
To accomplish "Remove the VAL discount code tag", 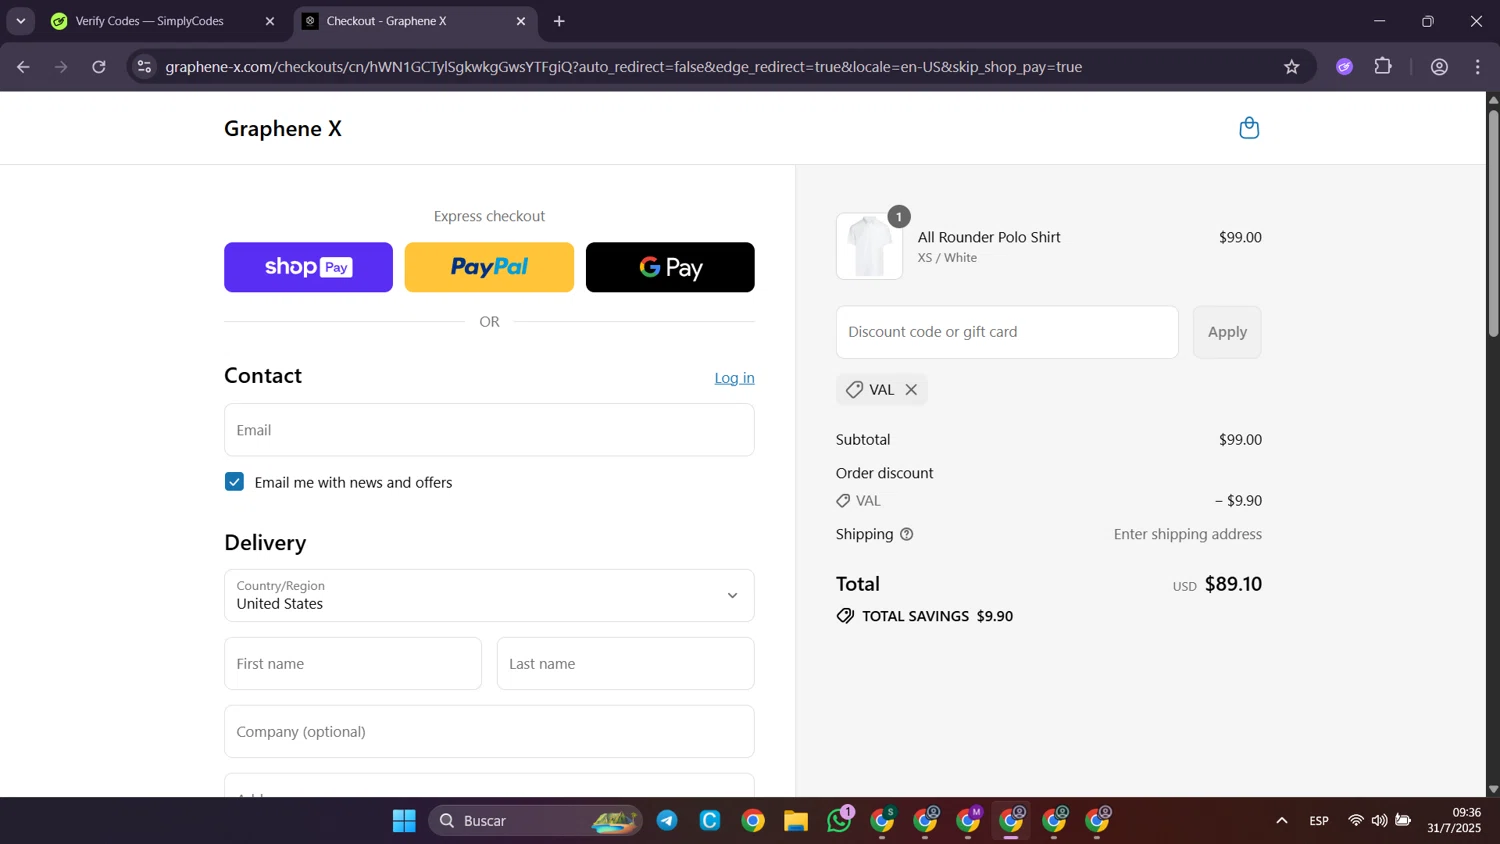I will pyautogui.click(x=911, y=390).
